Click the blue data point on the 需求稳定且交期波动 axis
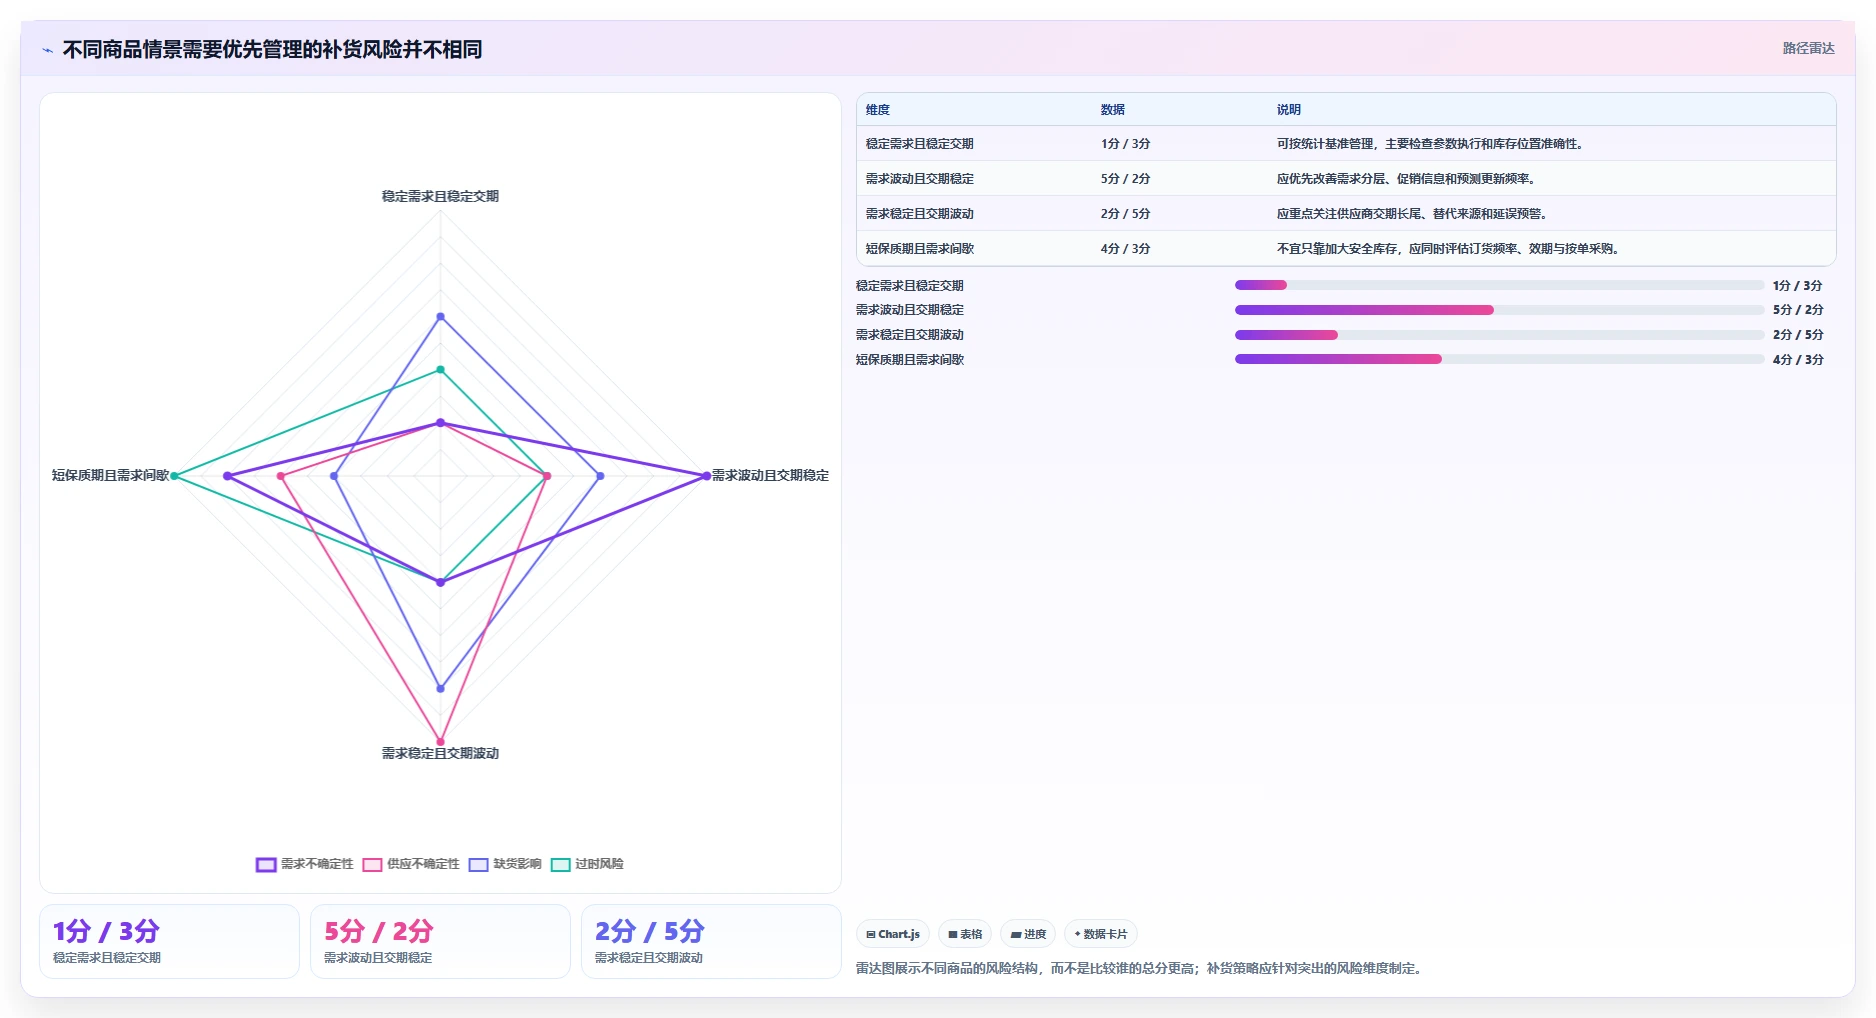The width and height of the screenshot is (1876, 1018). tap(440, 689)
